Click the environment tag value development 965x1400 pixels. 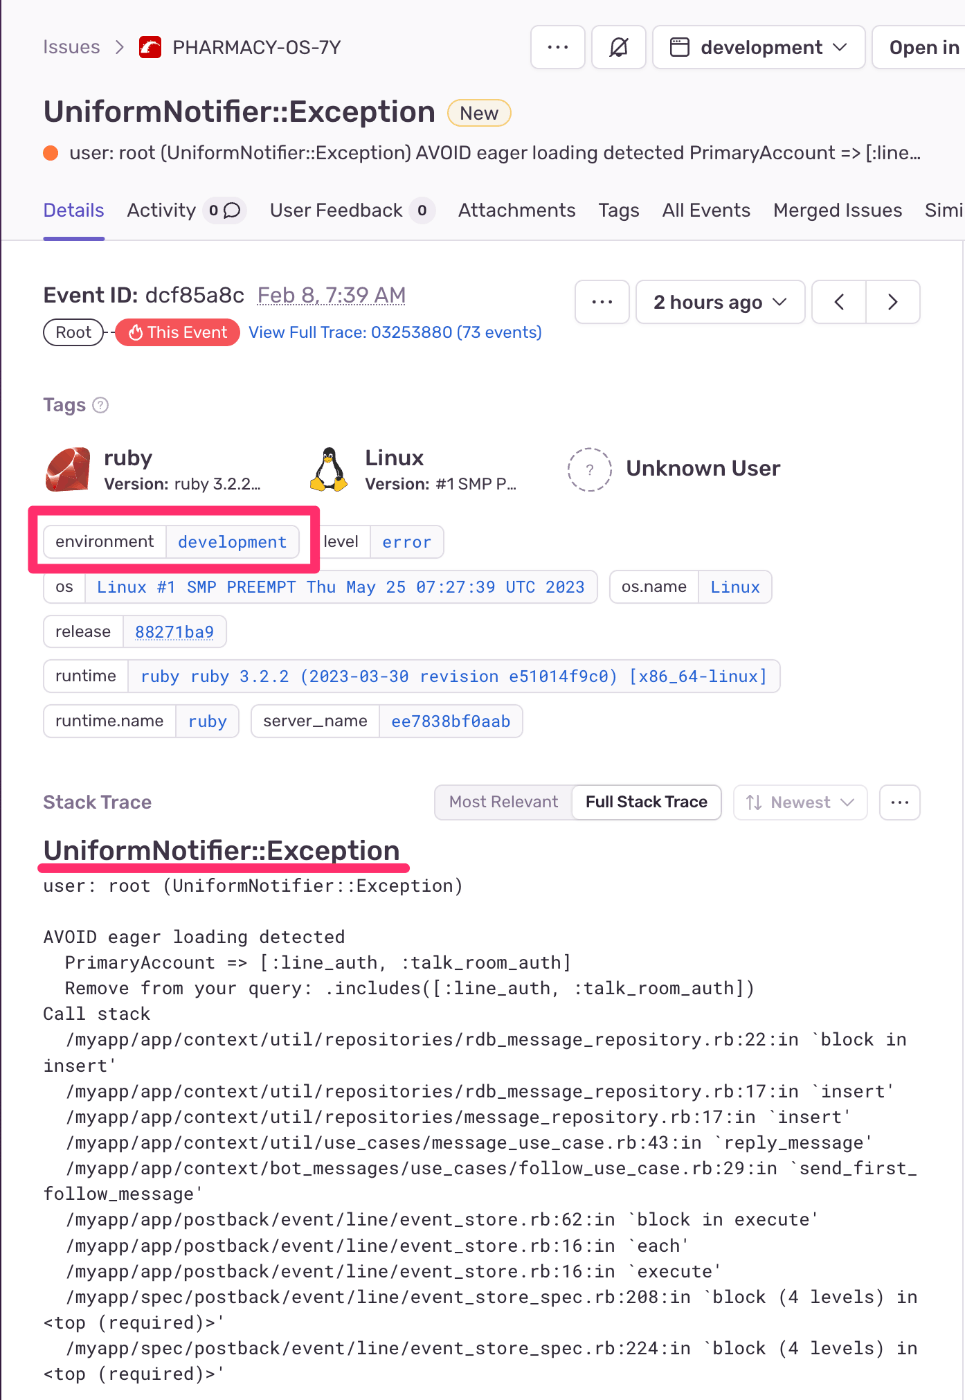pyautogui.click(x=232, y=542)
